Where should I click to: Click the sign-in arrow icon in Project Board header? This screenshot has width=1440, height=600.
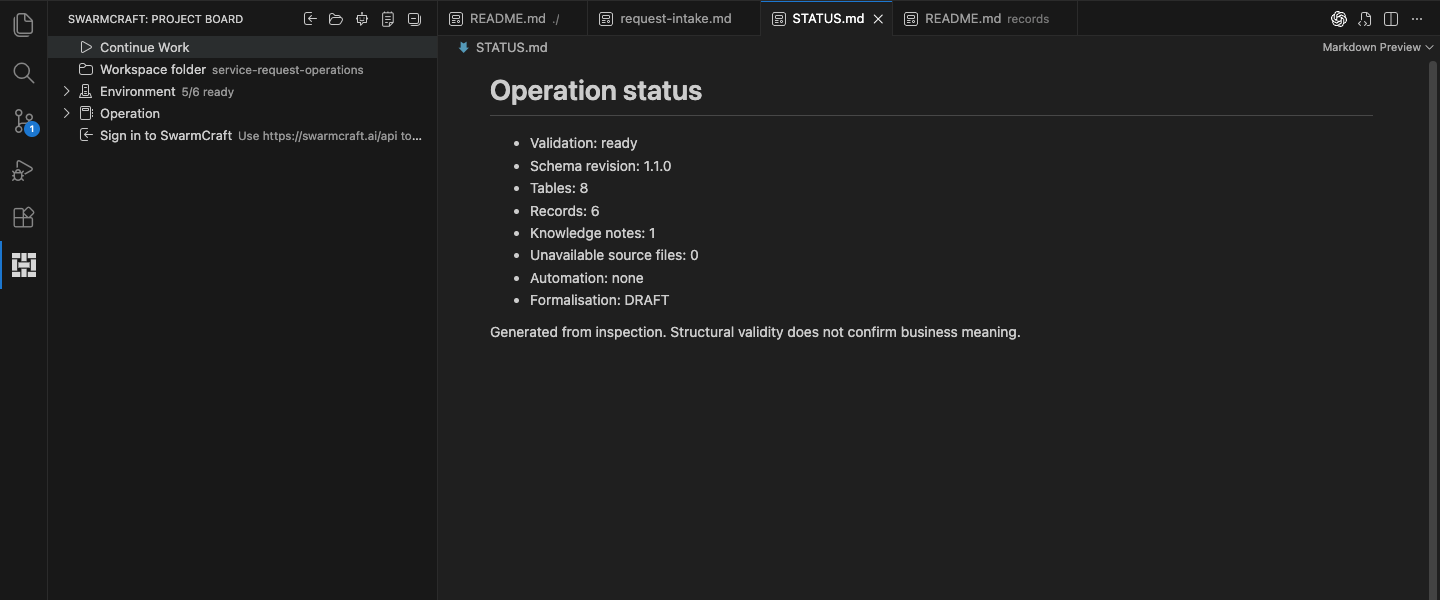click(x=310, y=19)
